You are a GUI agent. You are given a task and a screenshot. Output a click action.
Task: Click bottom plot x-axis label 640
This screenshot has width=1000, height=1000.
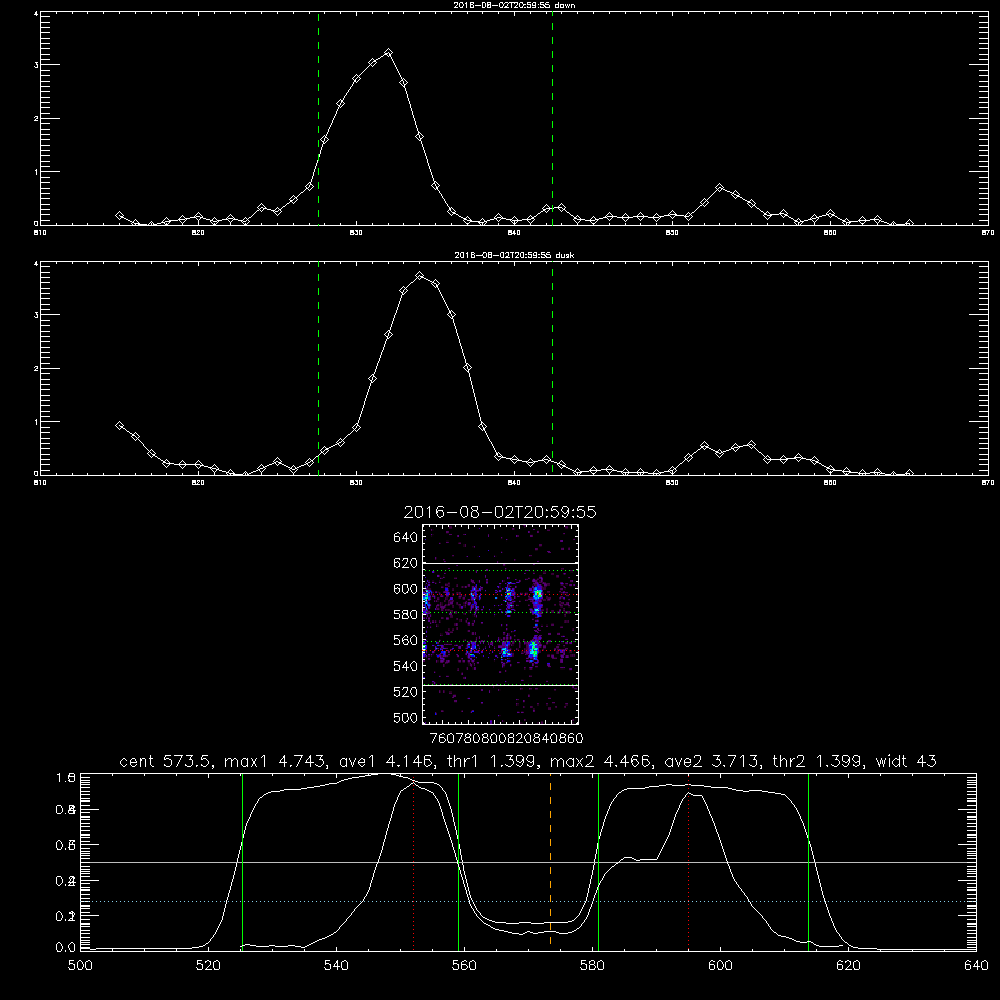coord(976,965)
